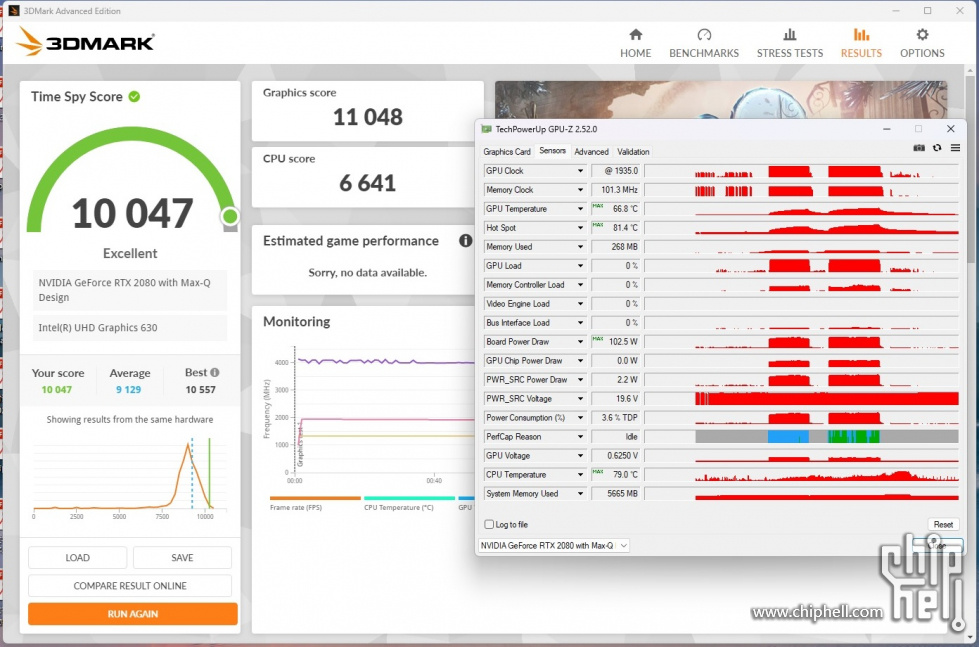Click the NVIDIA GeForce RTX 2080 Max-Q label

[129, 290]
